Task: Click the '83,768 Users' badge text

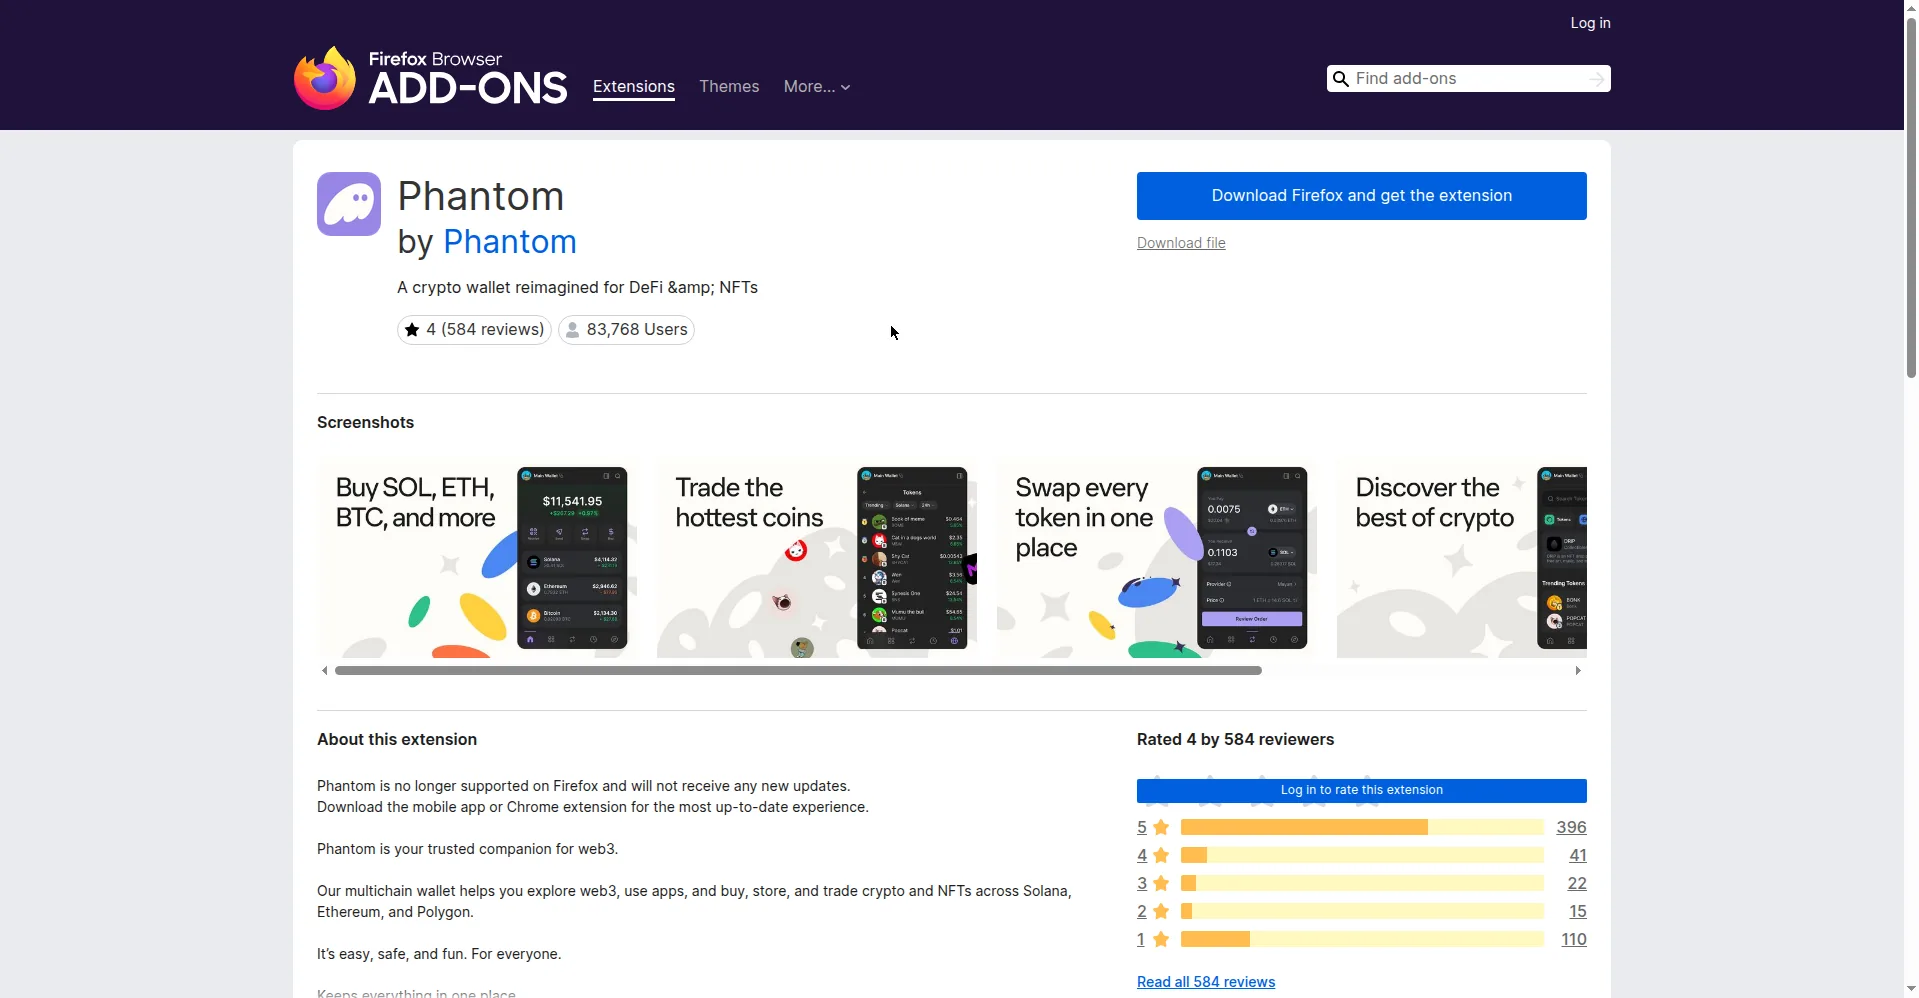Action: click(637, 330)
